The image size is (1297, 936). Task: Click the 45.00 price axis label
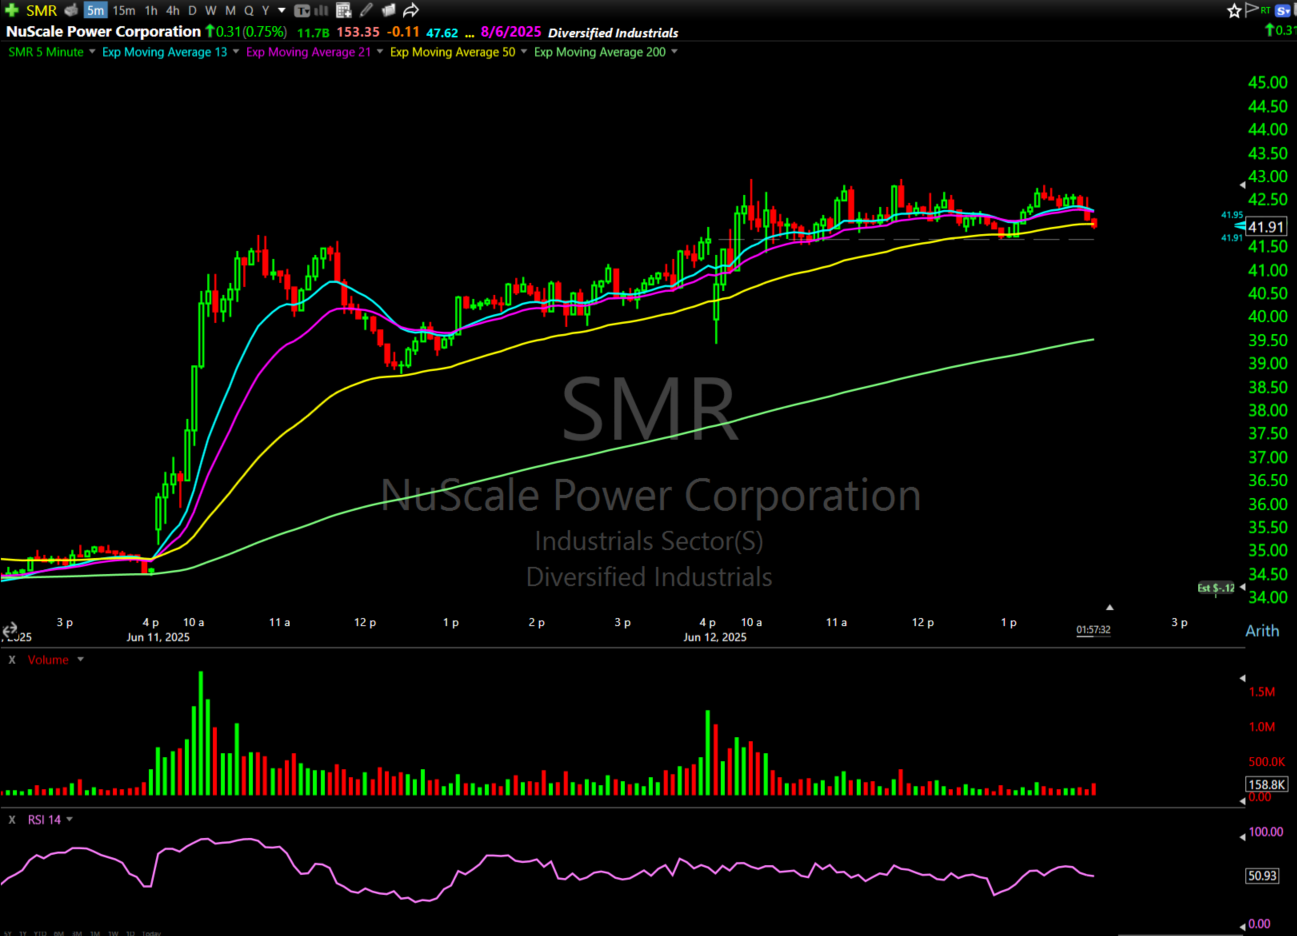click(x=1268, y=83)
